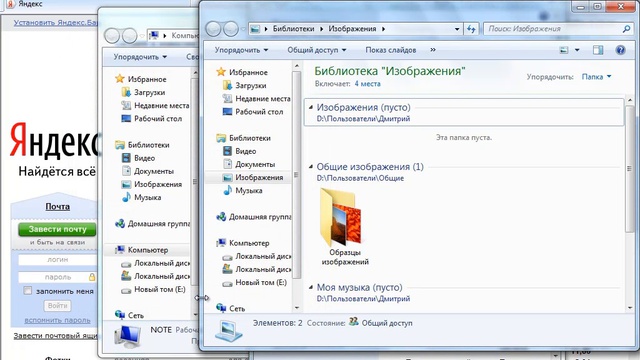Click the Forward arrow in Изображения window

coord(231,29)
